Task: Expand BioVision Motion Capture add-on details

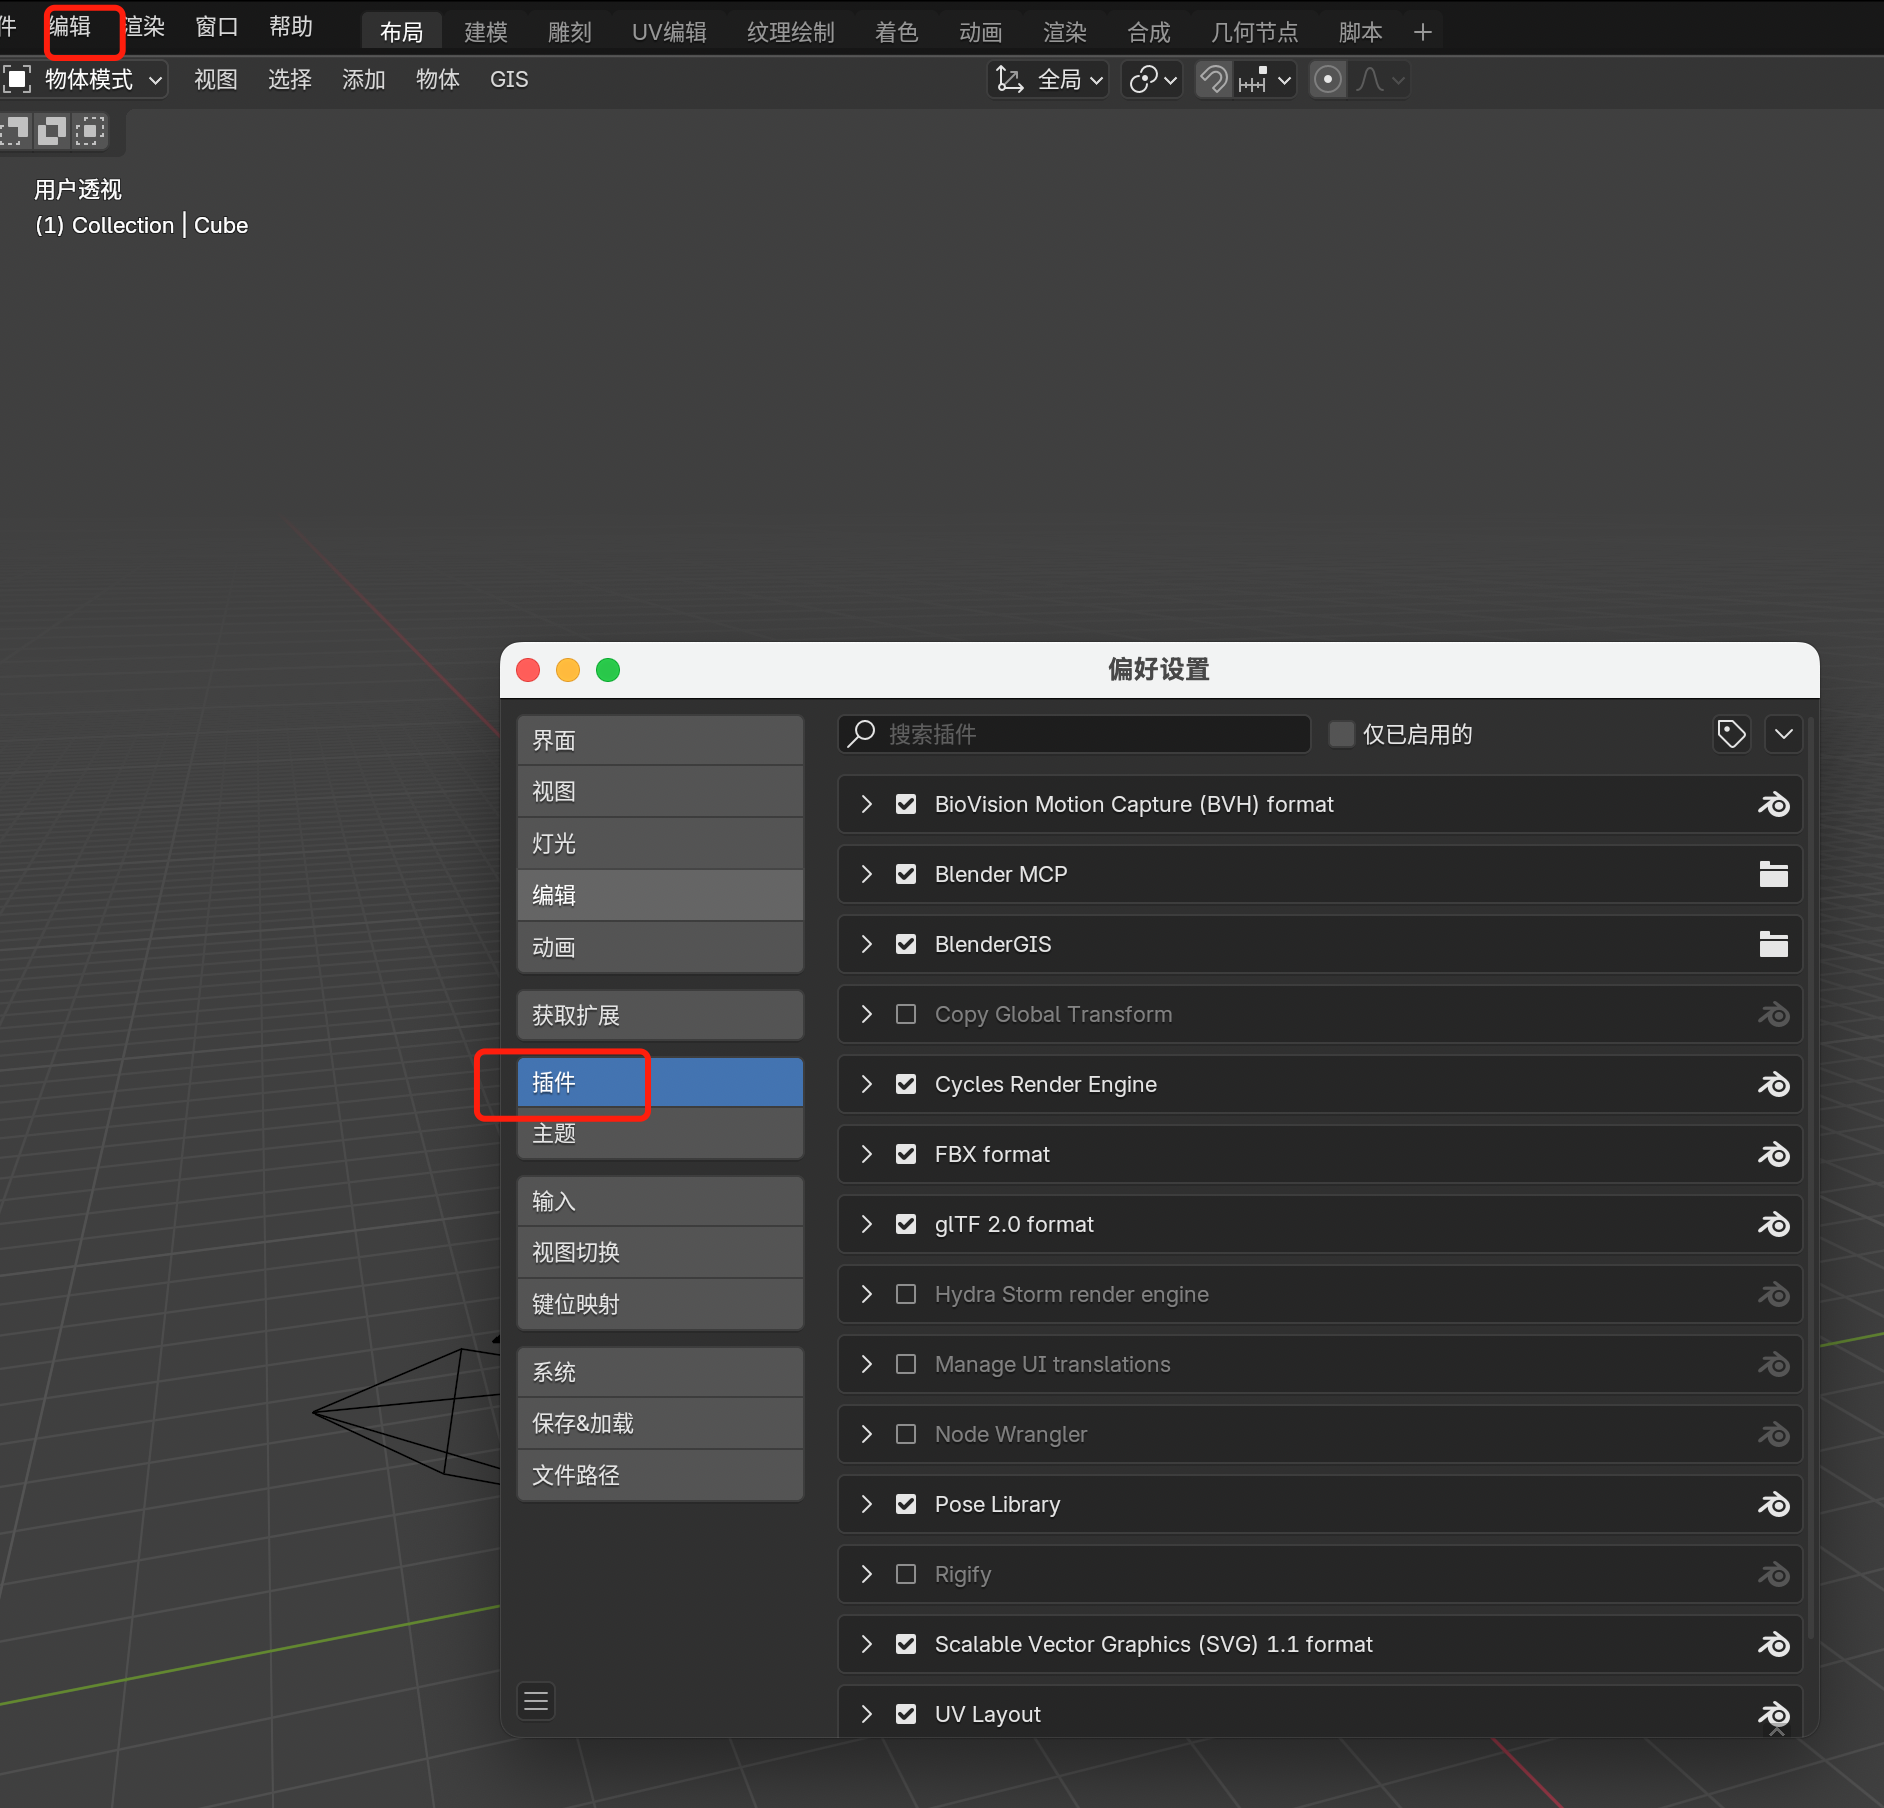Action: (x=867, y=804)
